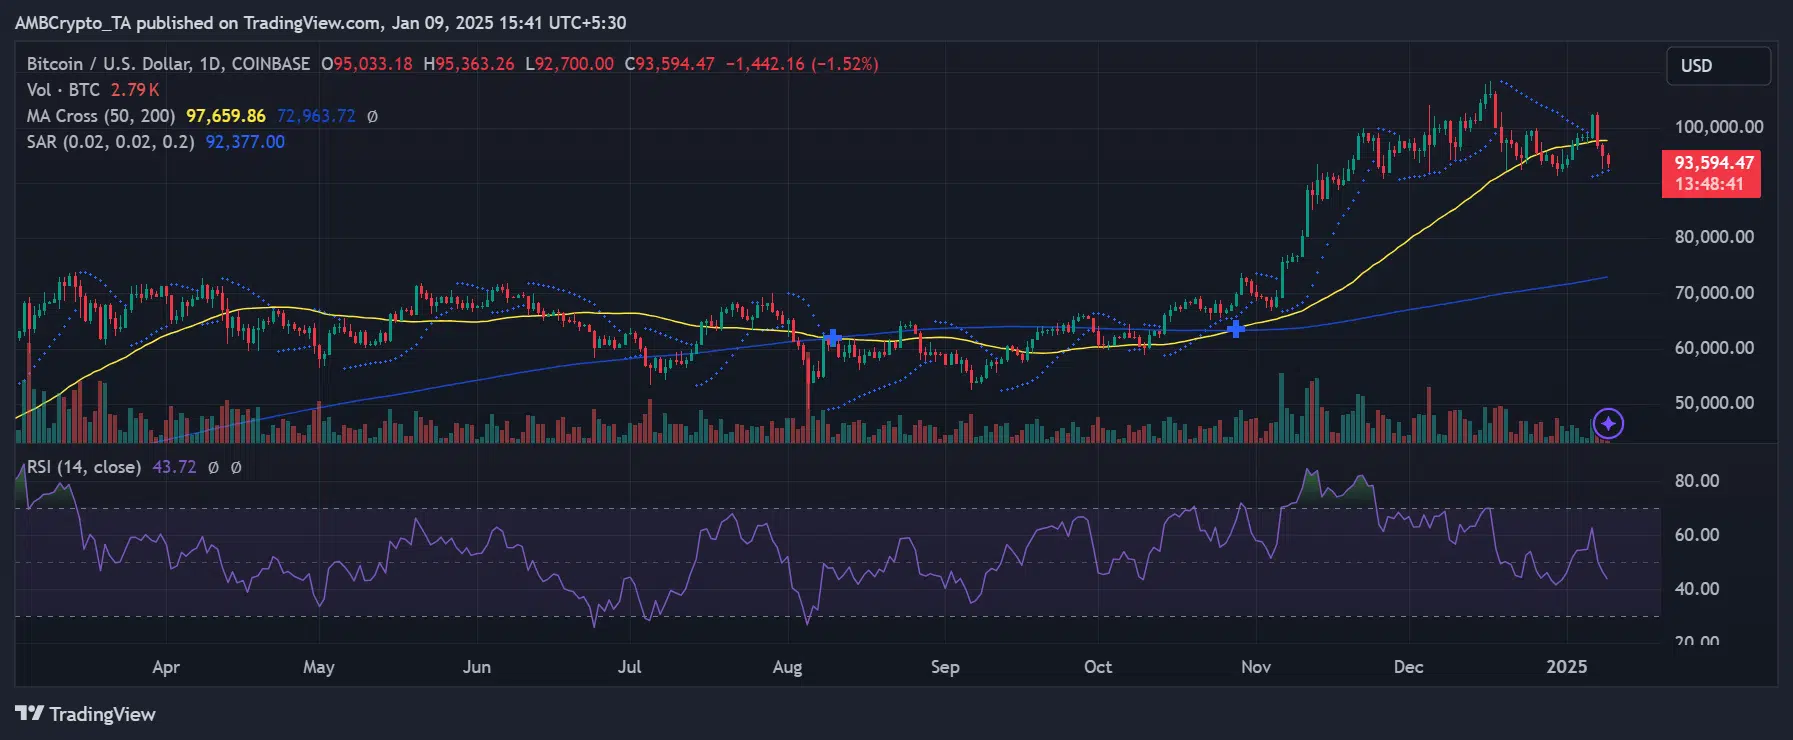This screenshot has height=740, width=1793.
Task: Click the 50,000.00 price axis label
Action: pyautogui.click(x=1714, y=403)
